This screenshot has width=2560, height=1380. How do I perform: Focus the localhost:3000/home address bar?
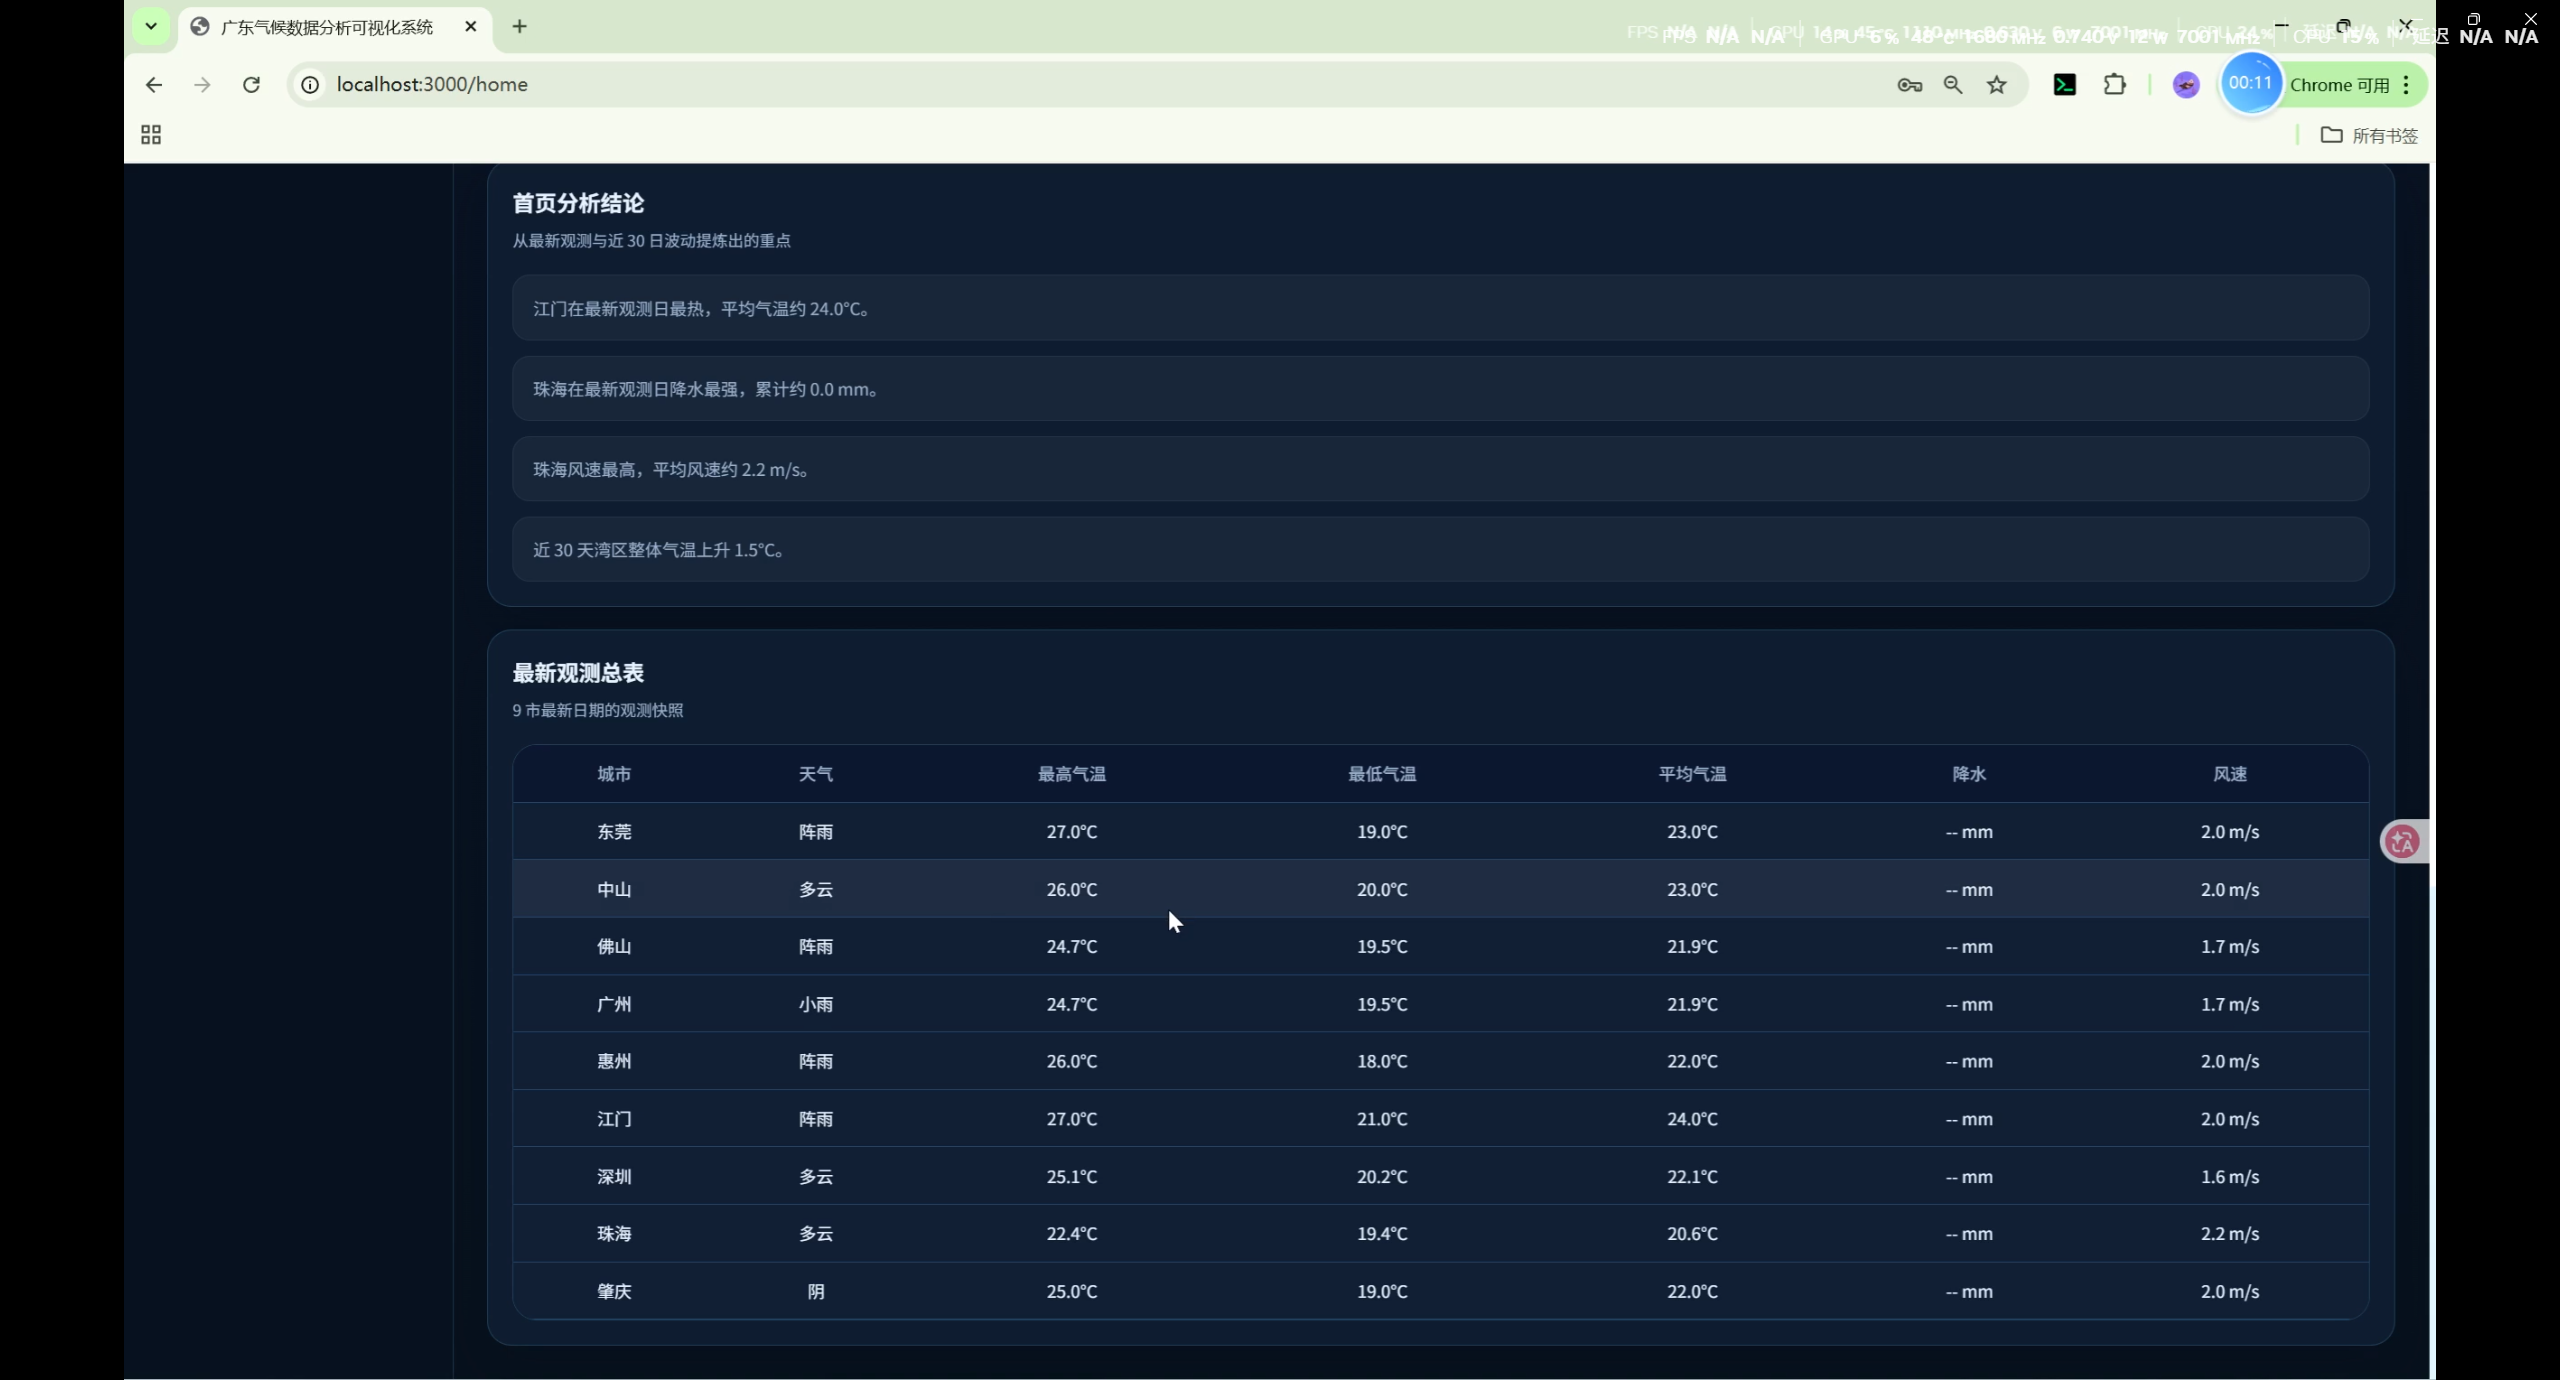click(x=1000, y=85)
